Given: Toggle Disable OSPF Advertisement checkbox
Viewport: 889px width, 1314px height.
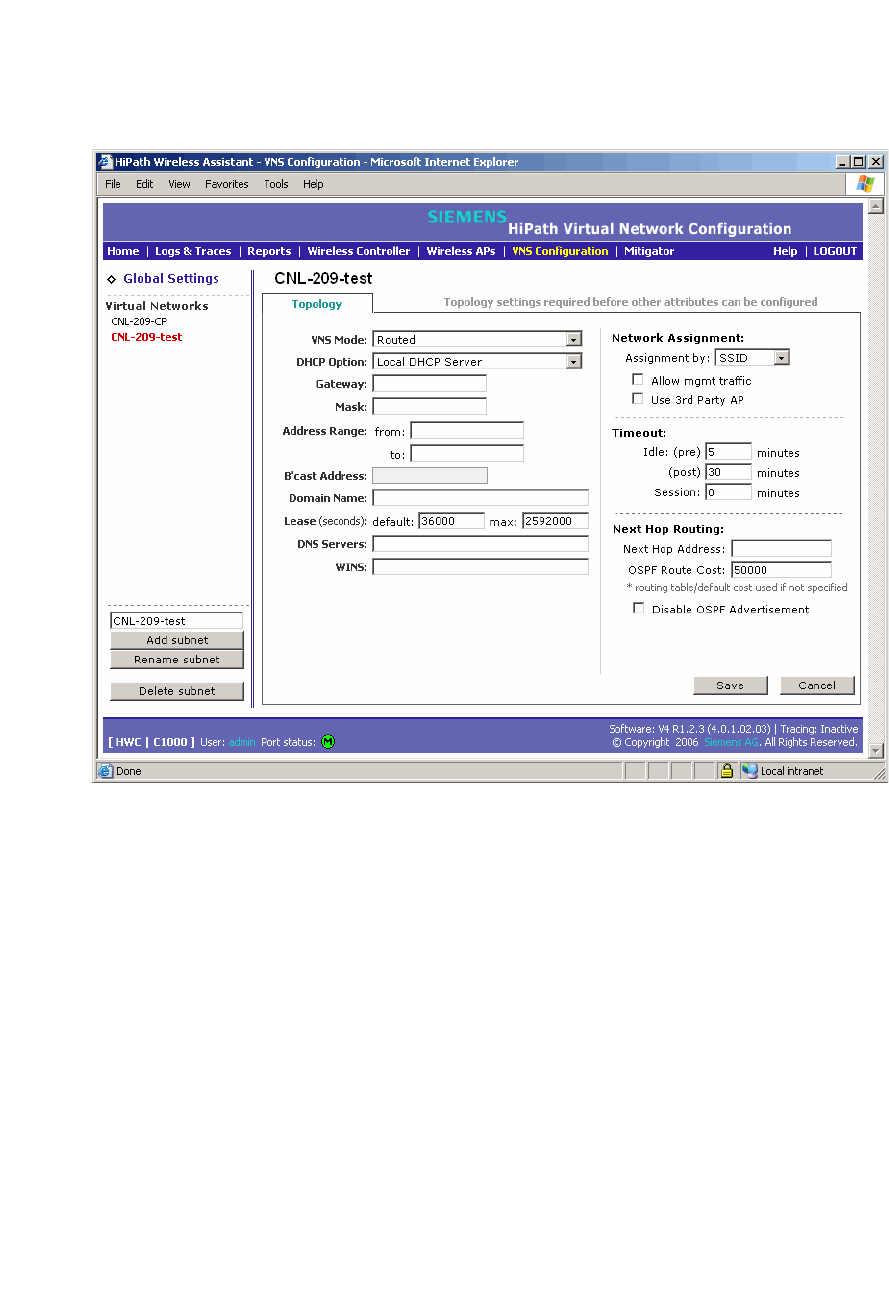Looking at the screenshot, I should (638, 608).
